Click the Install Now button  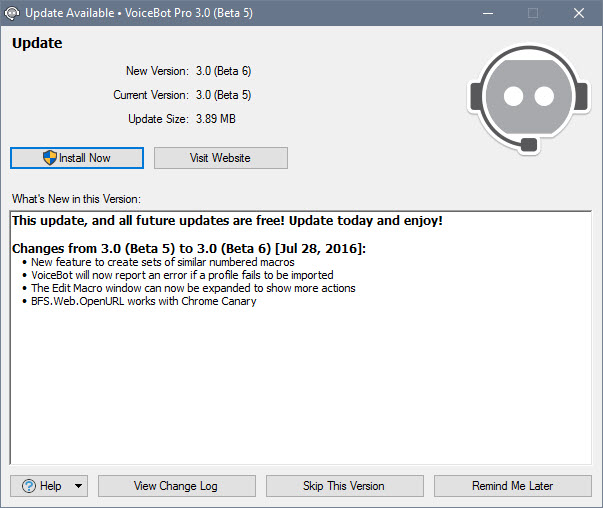point(77,158)
